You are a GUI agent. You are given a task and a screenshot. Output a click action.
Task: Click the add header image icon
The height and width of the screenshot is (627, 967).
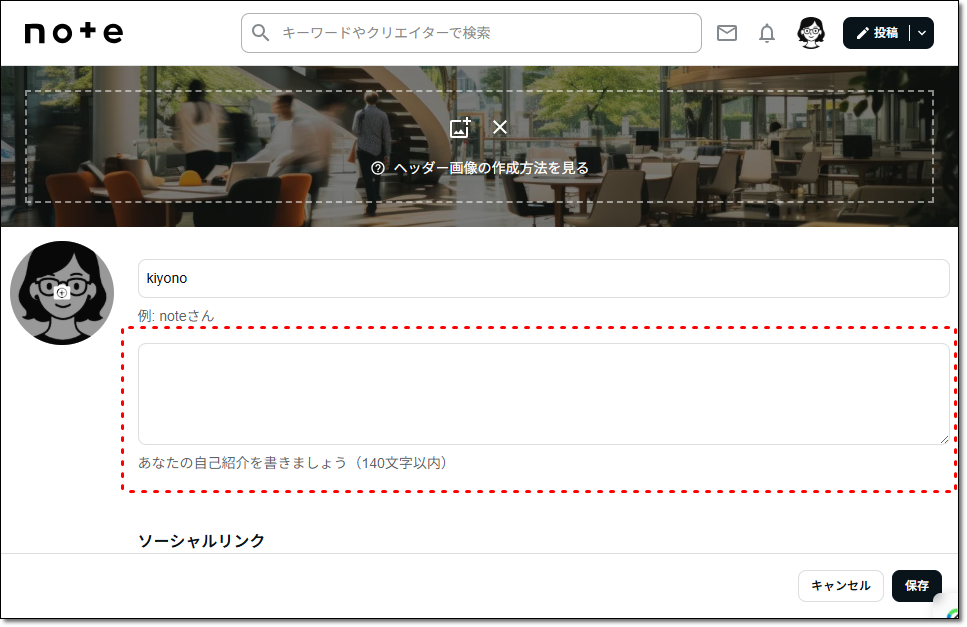pos(460,128)
